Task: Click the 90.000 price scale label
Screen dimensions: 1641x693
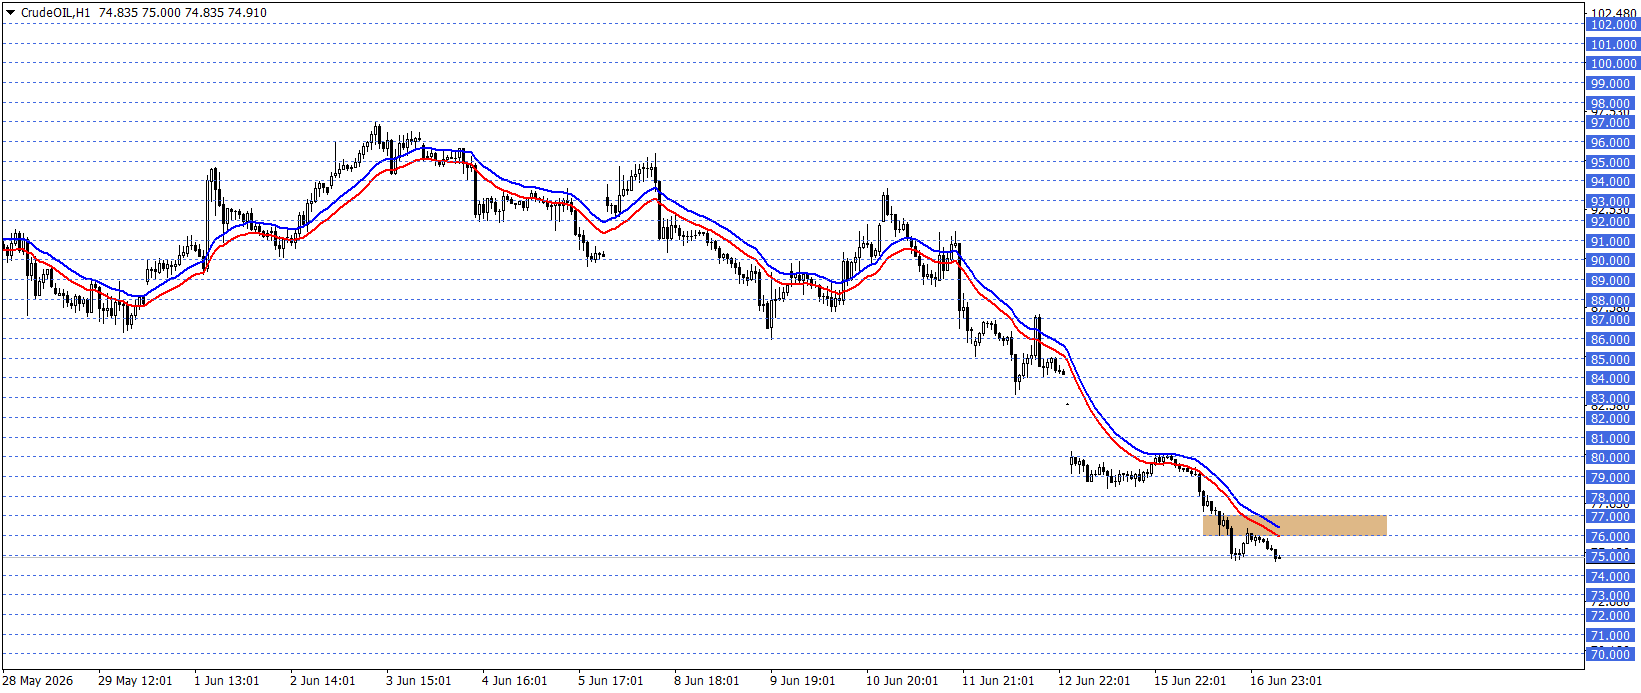Action: (1613, 261)
